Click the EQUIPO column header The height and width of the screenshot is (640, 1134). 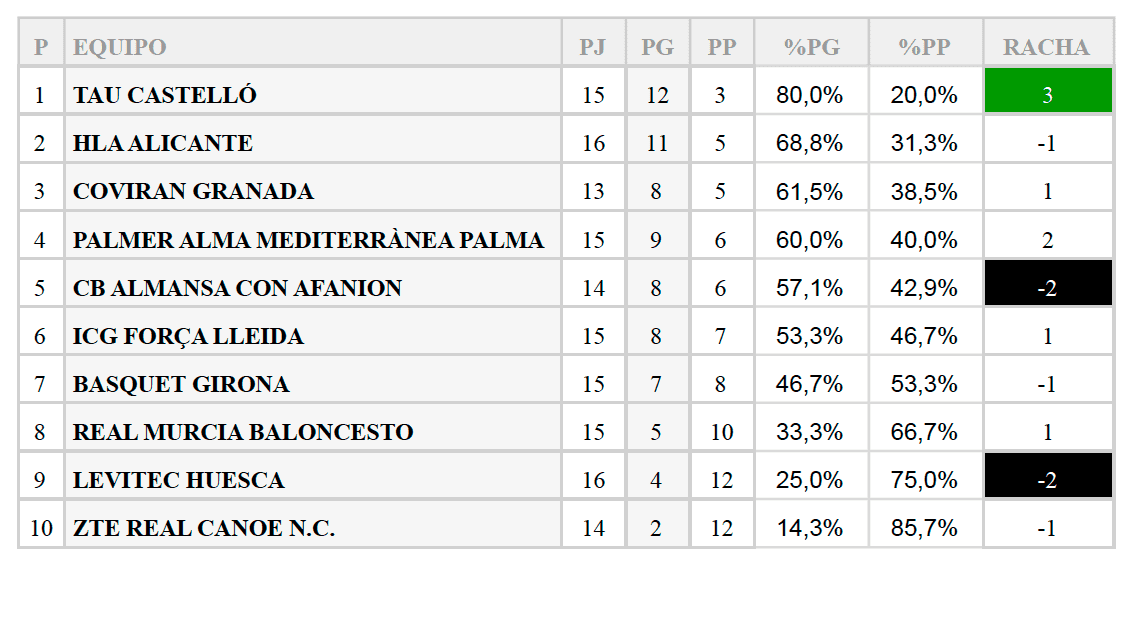point(120,47)
